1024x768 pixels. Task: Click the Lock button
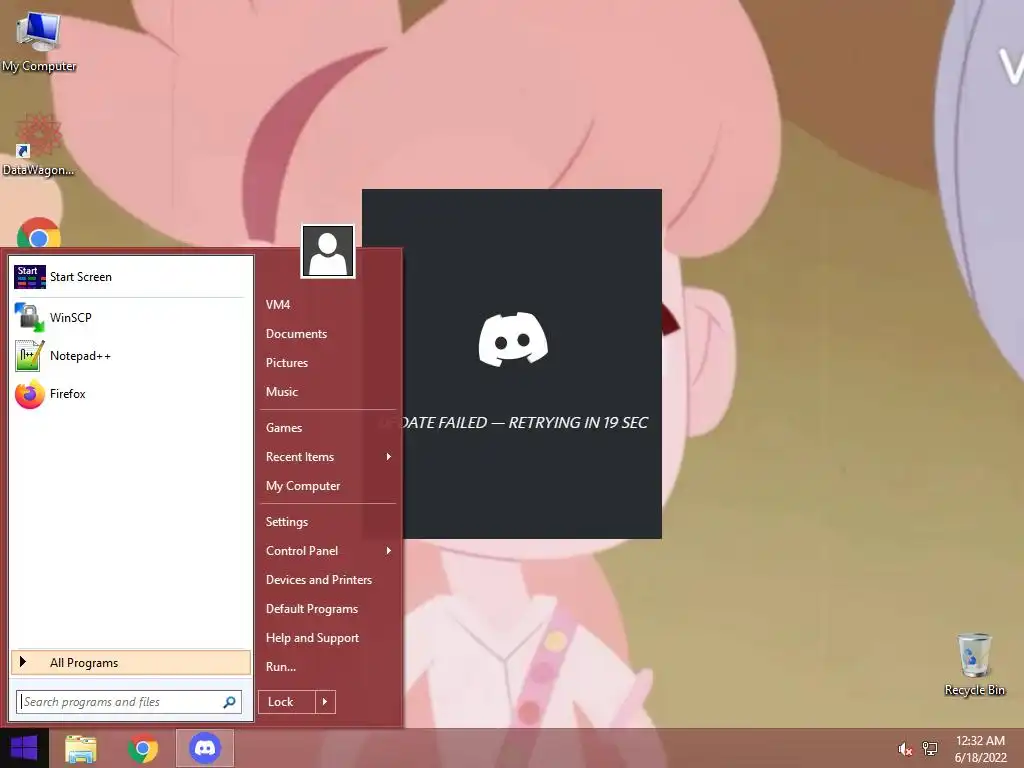point(287,702)
